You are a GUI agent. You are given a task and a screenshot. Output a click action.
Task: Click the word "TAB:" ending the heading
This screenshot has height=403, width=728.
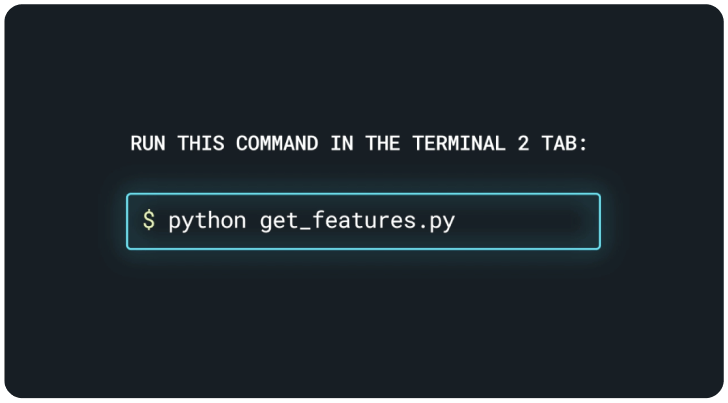[566, 143]
